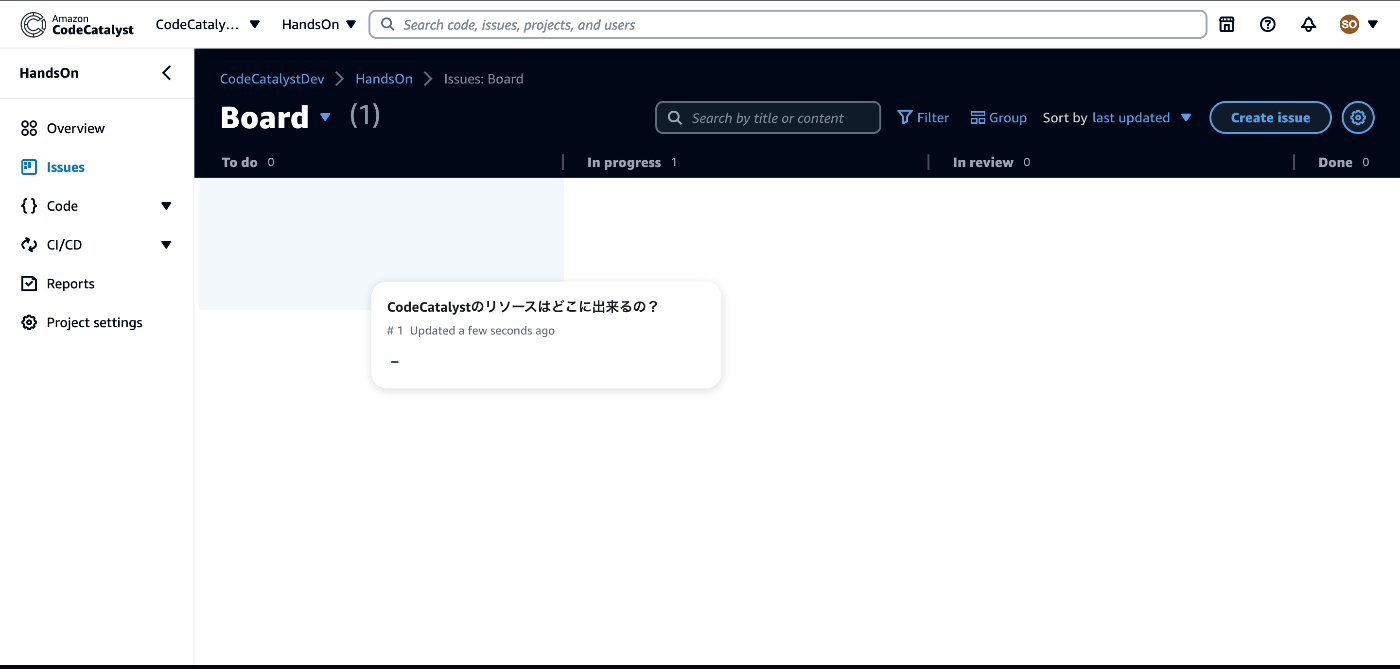
Task: Collapse the HandsOn sidebar with chevron
Action: click(x=166, y=73)
